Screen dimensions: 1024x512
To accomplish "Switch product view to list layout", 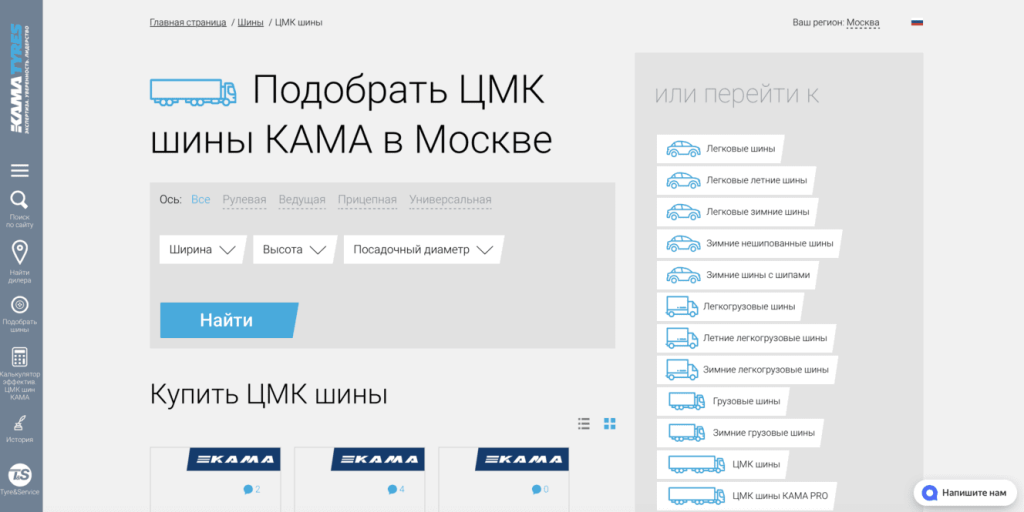I will (584, 424).
